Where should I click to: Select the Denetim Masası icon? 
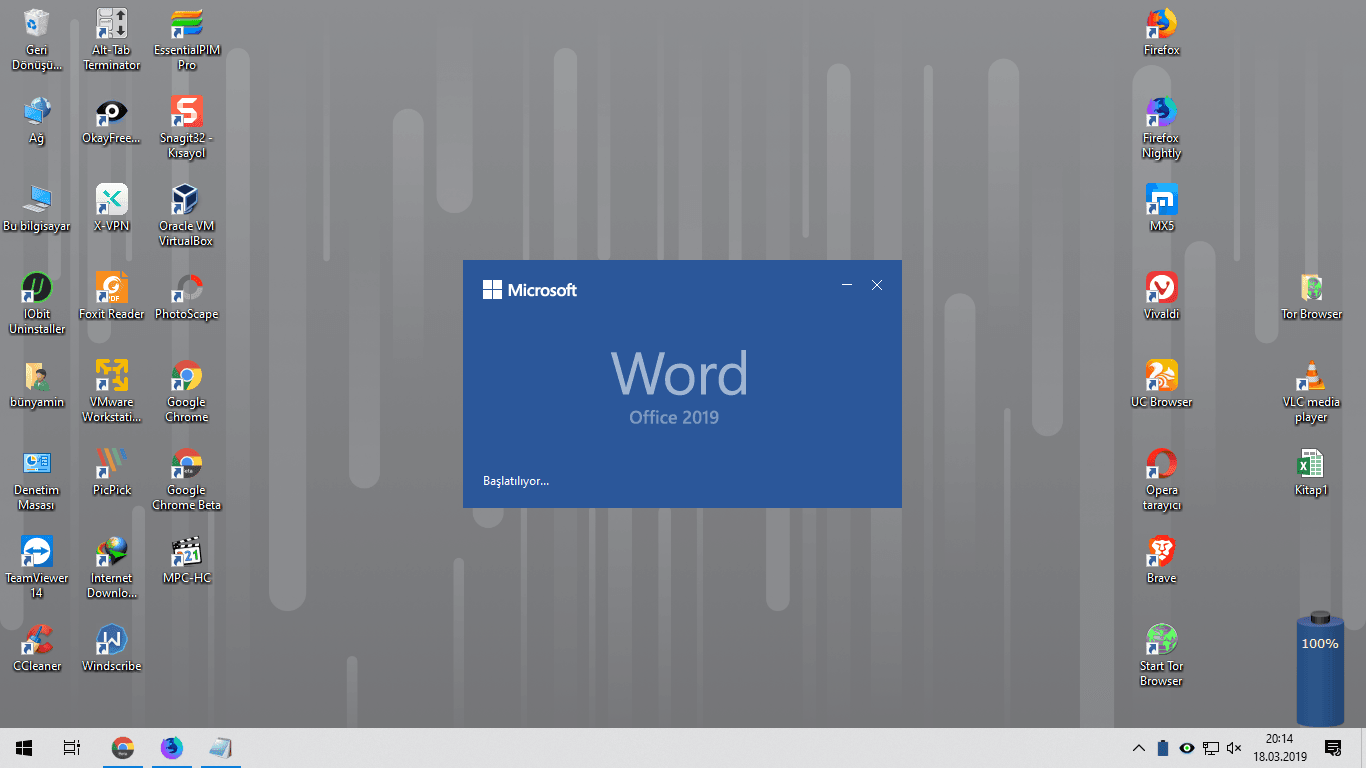(x=36, y=480)
